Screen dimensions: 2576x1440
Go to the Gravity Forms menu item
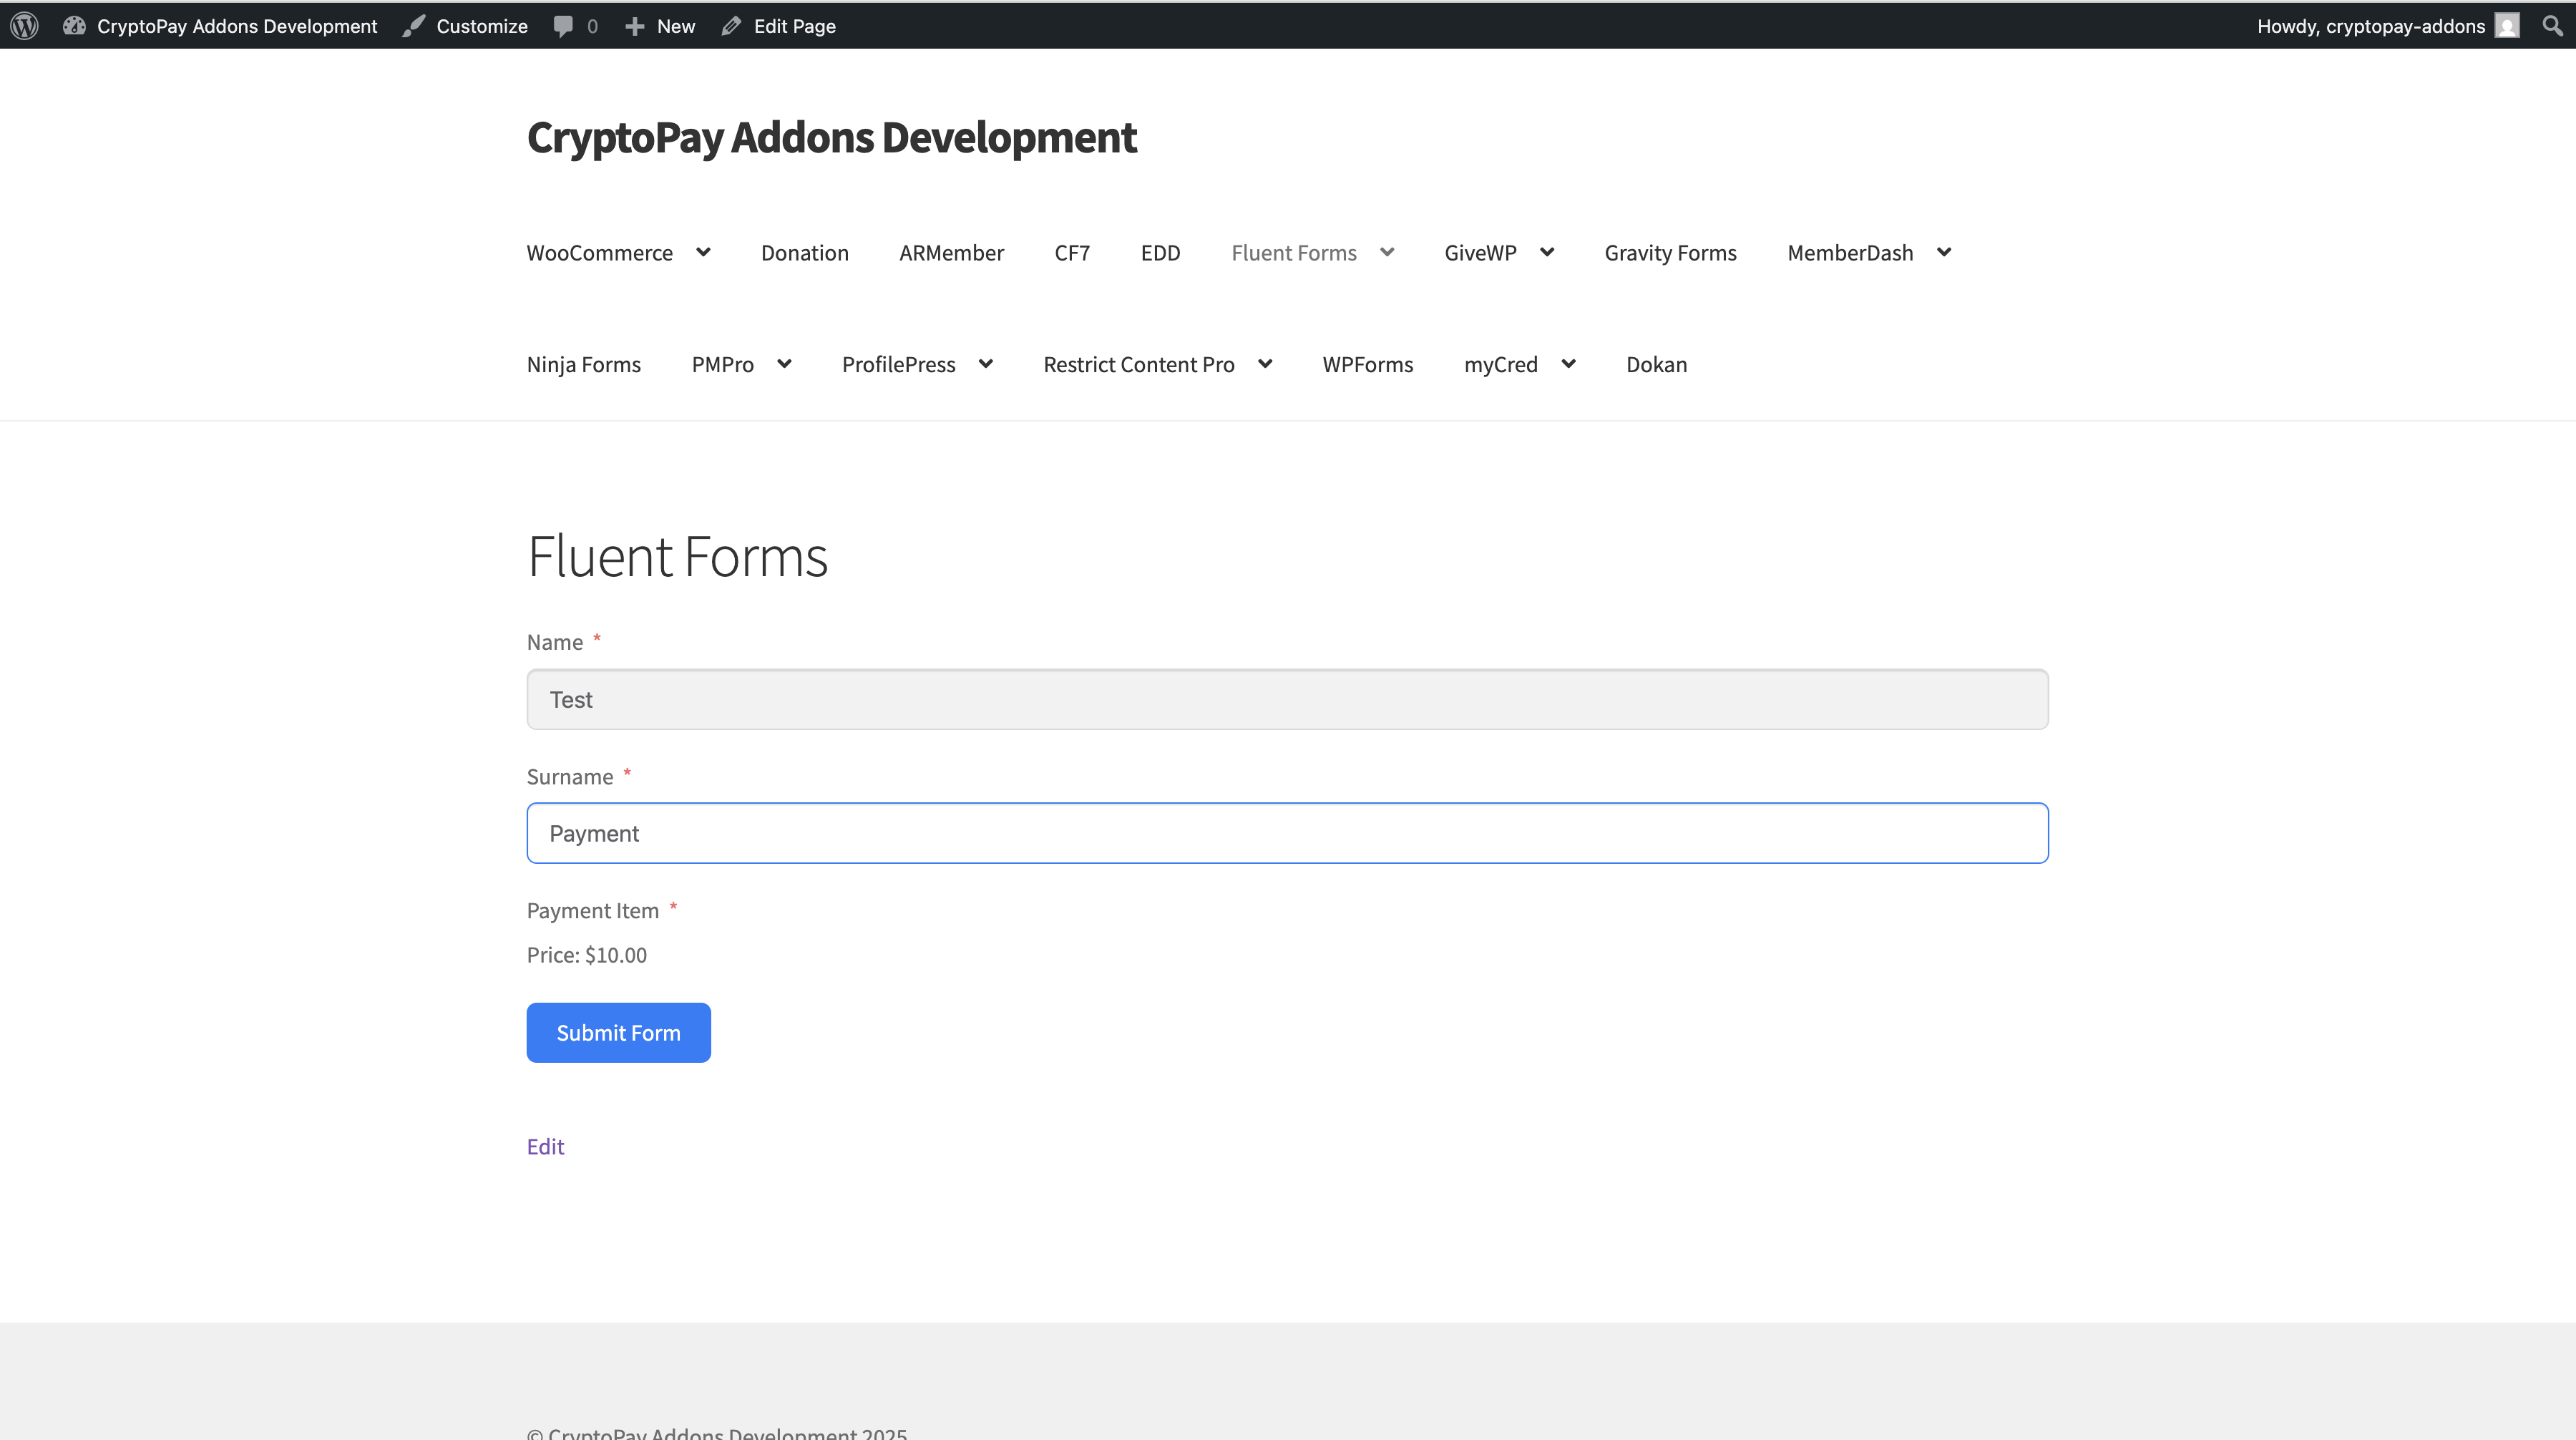pos(1670,253)
